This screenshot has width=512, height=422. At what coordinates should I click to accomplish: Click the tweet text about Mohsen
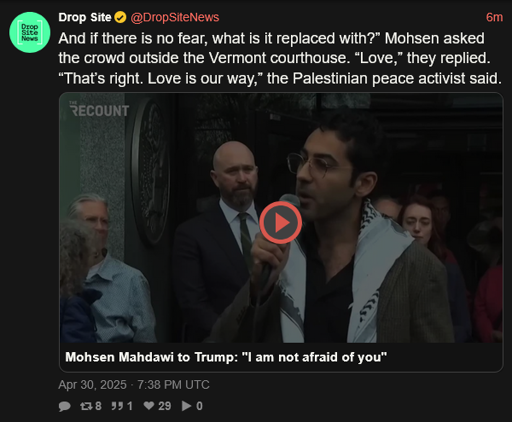280,58
